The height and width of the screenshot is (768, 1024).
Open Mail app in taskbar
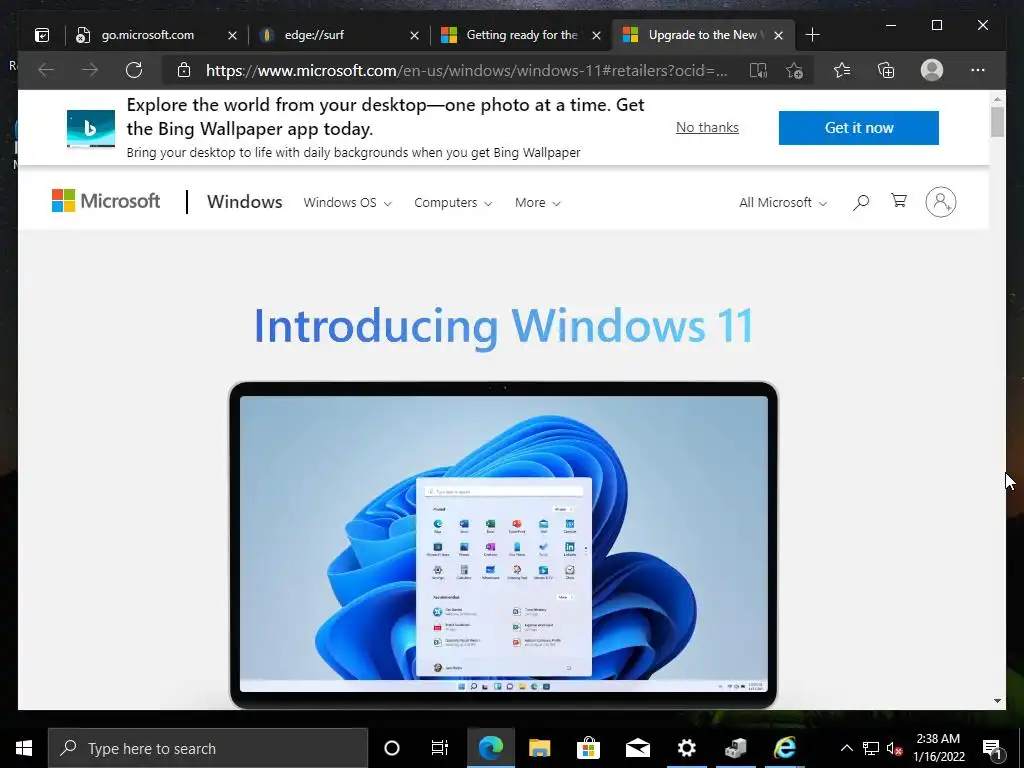(637, 748)
